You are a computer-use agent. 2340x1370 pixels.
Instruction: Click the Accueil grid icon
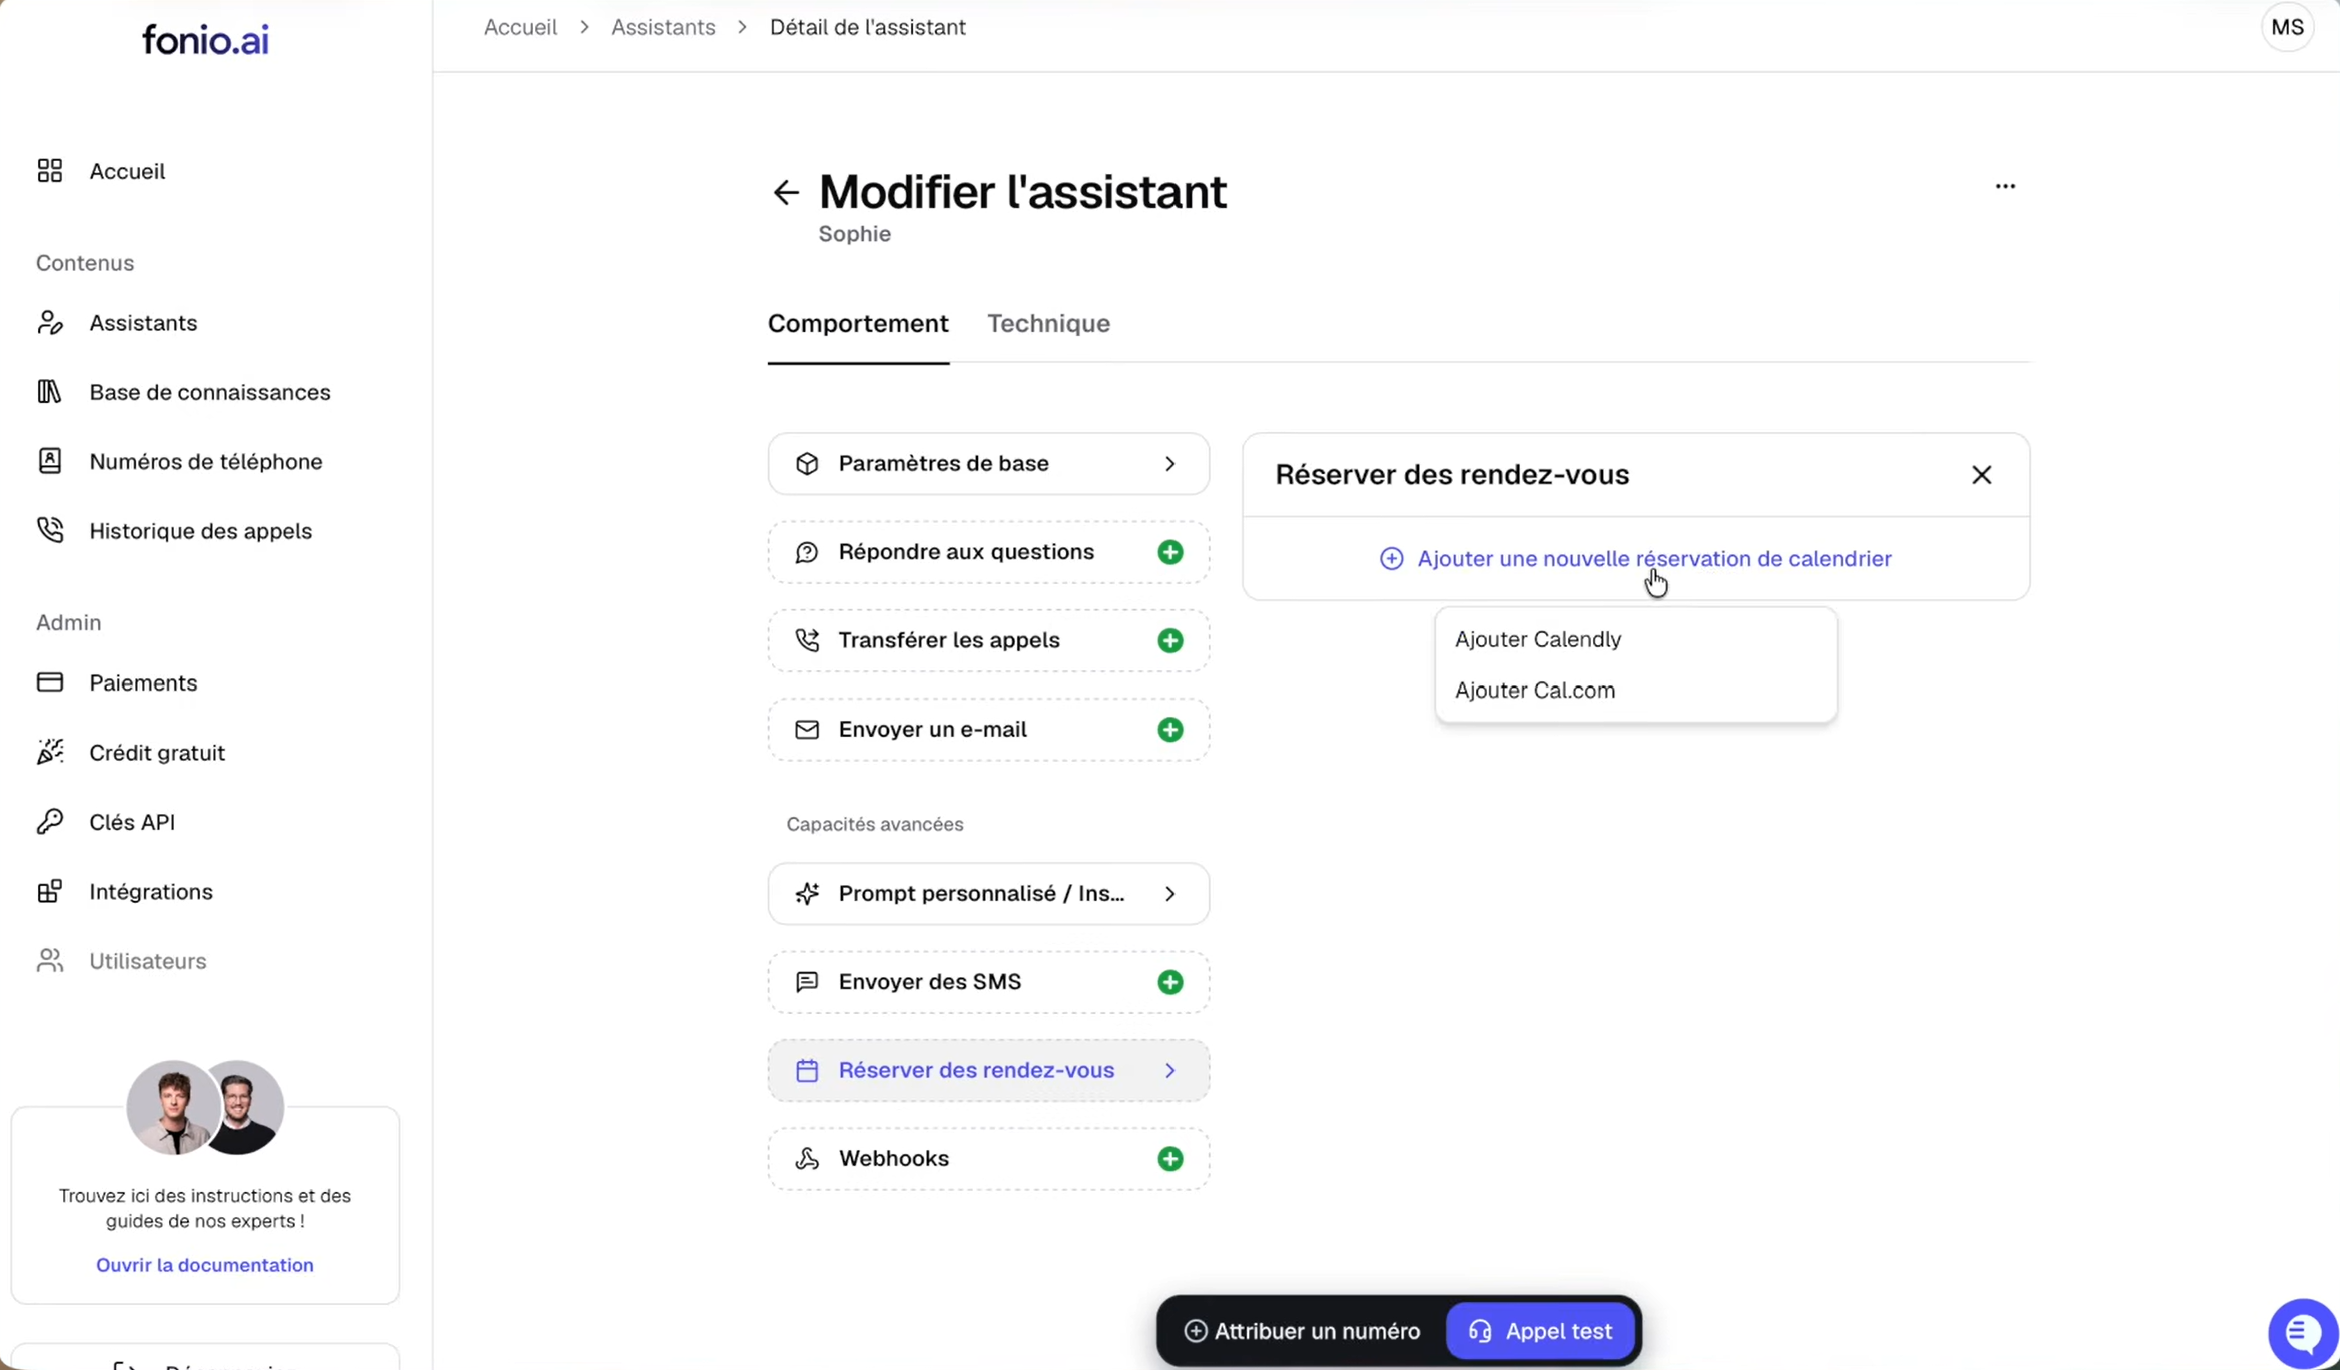[x=50, y=171]
